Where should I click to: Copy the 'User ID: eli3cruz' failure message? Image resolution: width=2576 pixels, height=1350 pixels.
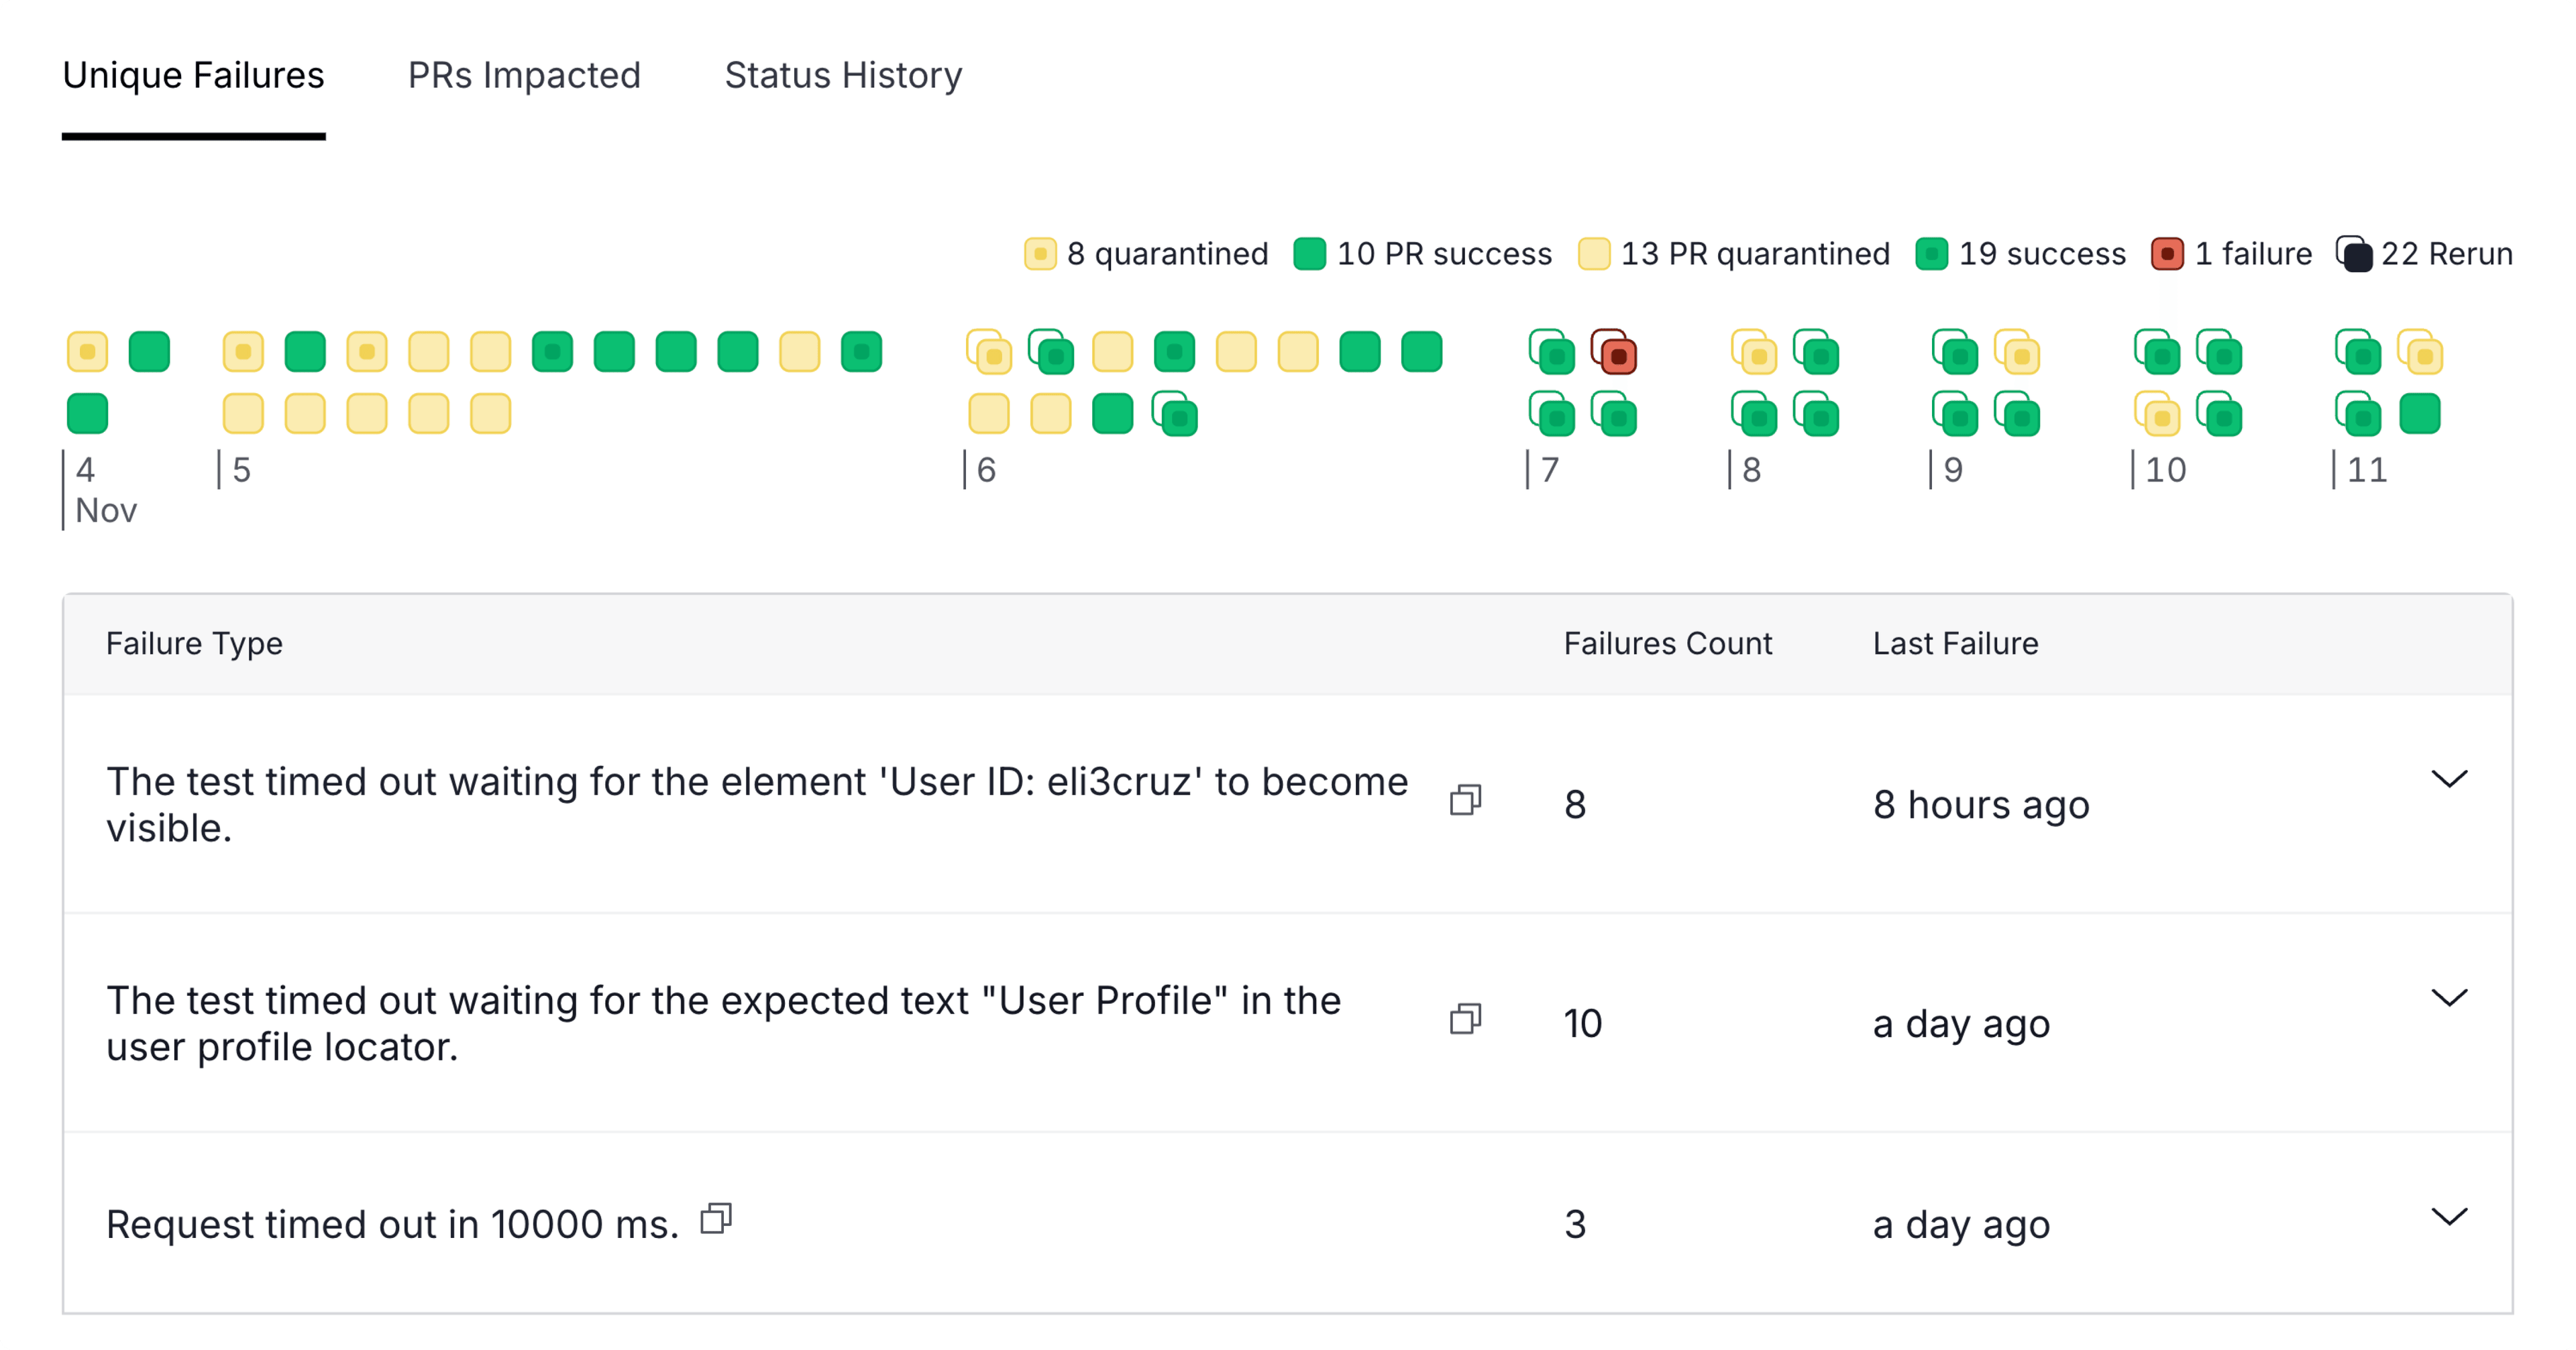pyautogui.click(x=1465, y=800)
